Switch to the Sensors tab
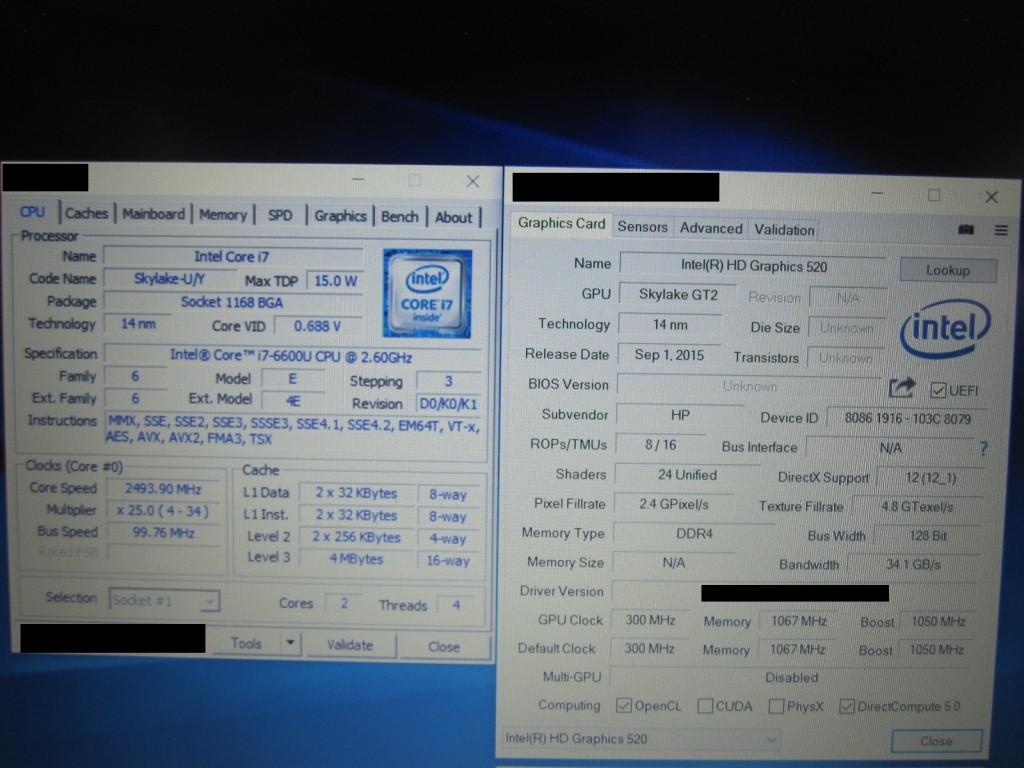The image size is (1024, 768). coord(643,227)
